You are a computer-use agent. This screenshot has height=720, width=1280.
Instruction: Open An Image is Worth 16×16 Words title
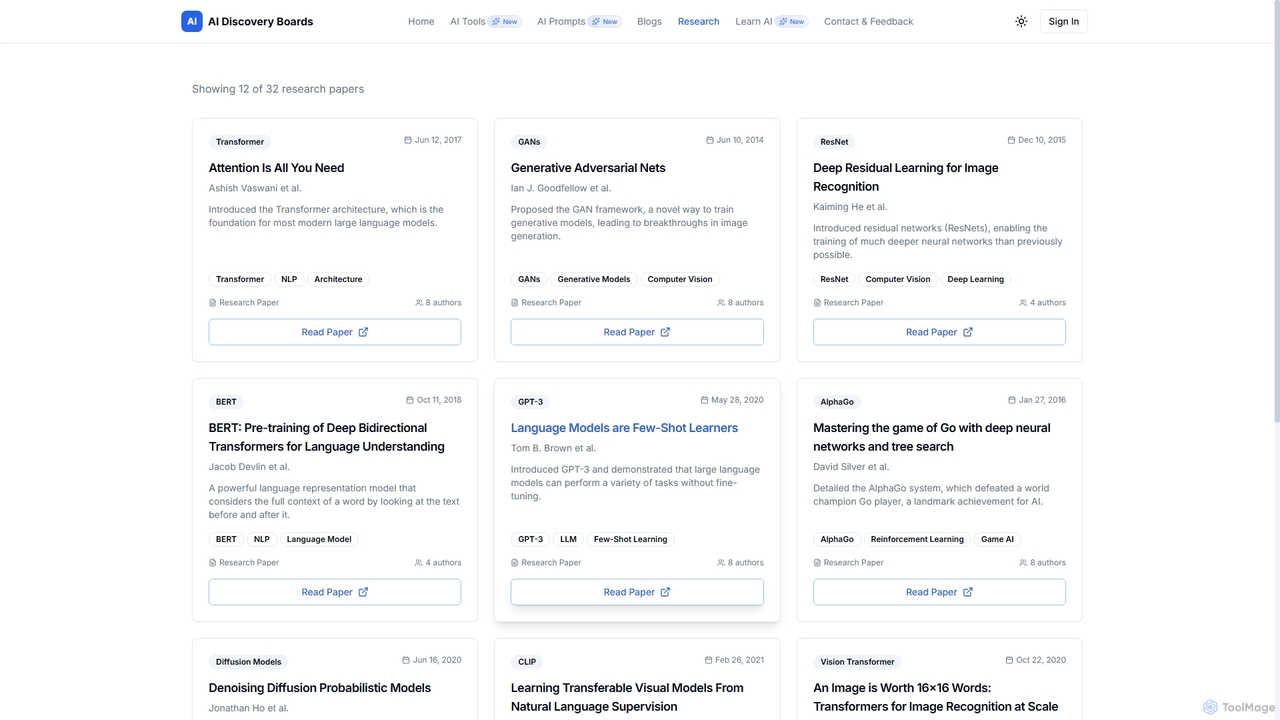point(935,697)
